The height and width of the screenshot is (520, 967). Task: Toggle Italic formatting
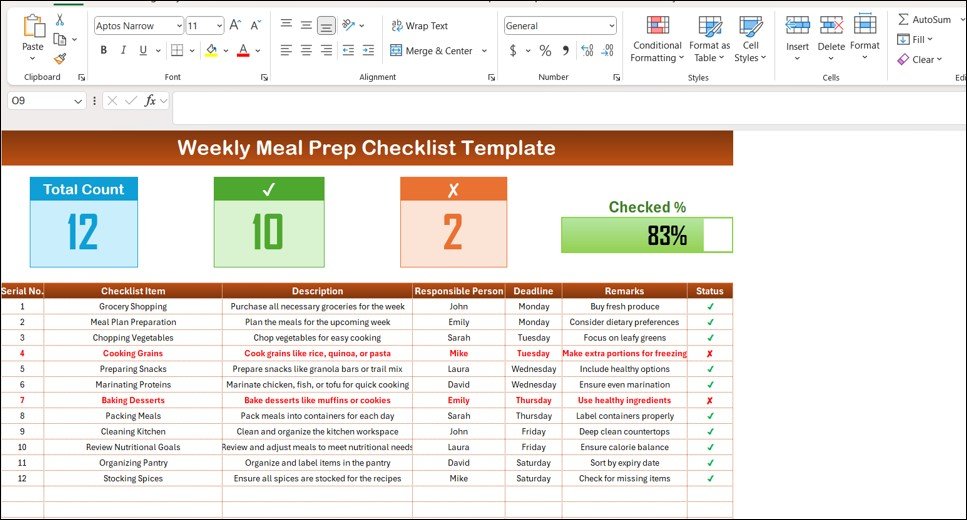[123, 51]
